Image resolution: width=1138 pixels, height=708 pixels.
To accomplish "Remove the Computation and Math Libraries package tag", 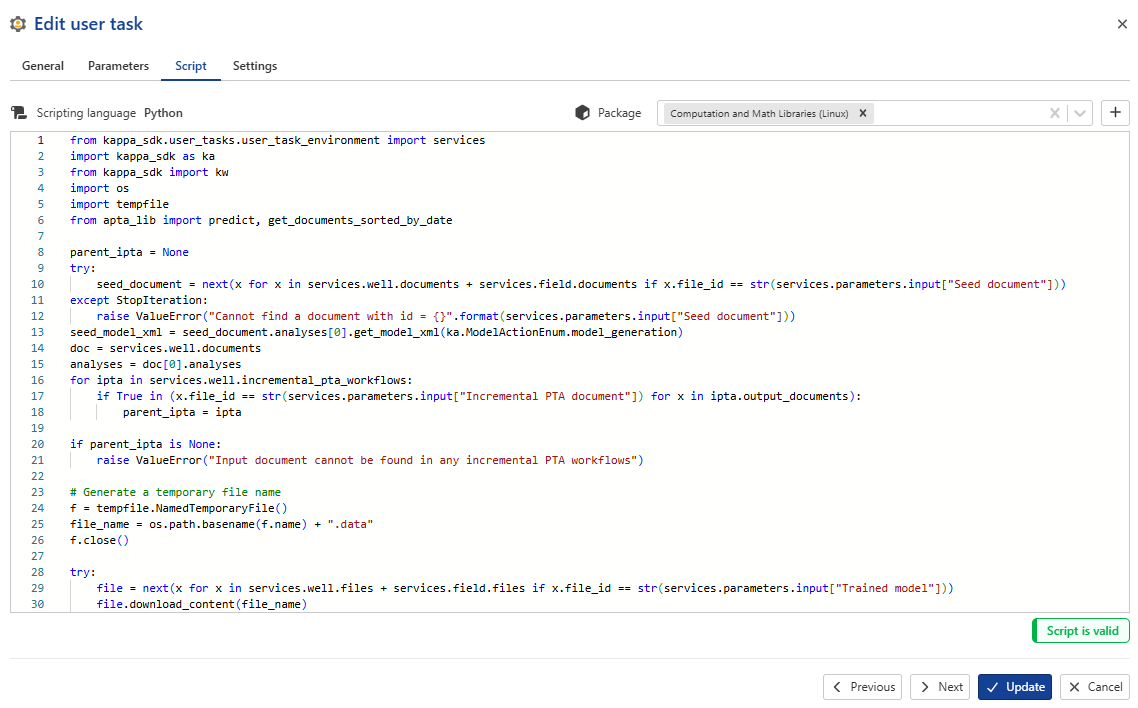I will click(x=863, y=113).
